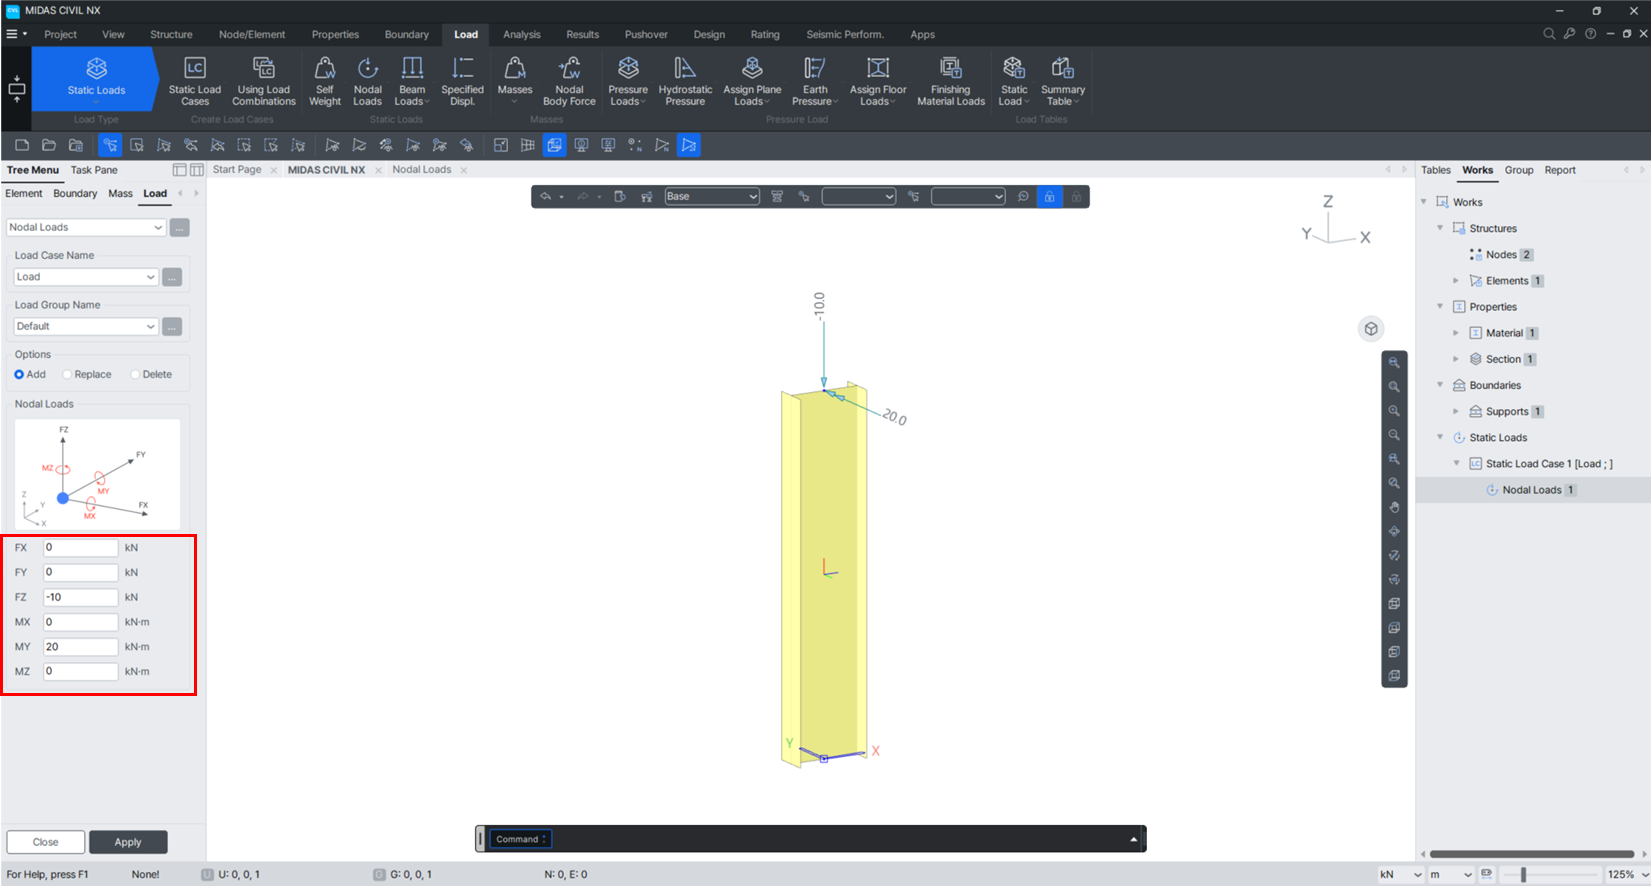Click the help question mark icon
This screenshot has height=886, width=1651.
tap(1590, 34)
